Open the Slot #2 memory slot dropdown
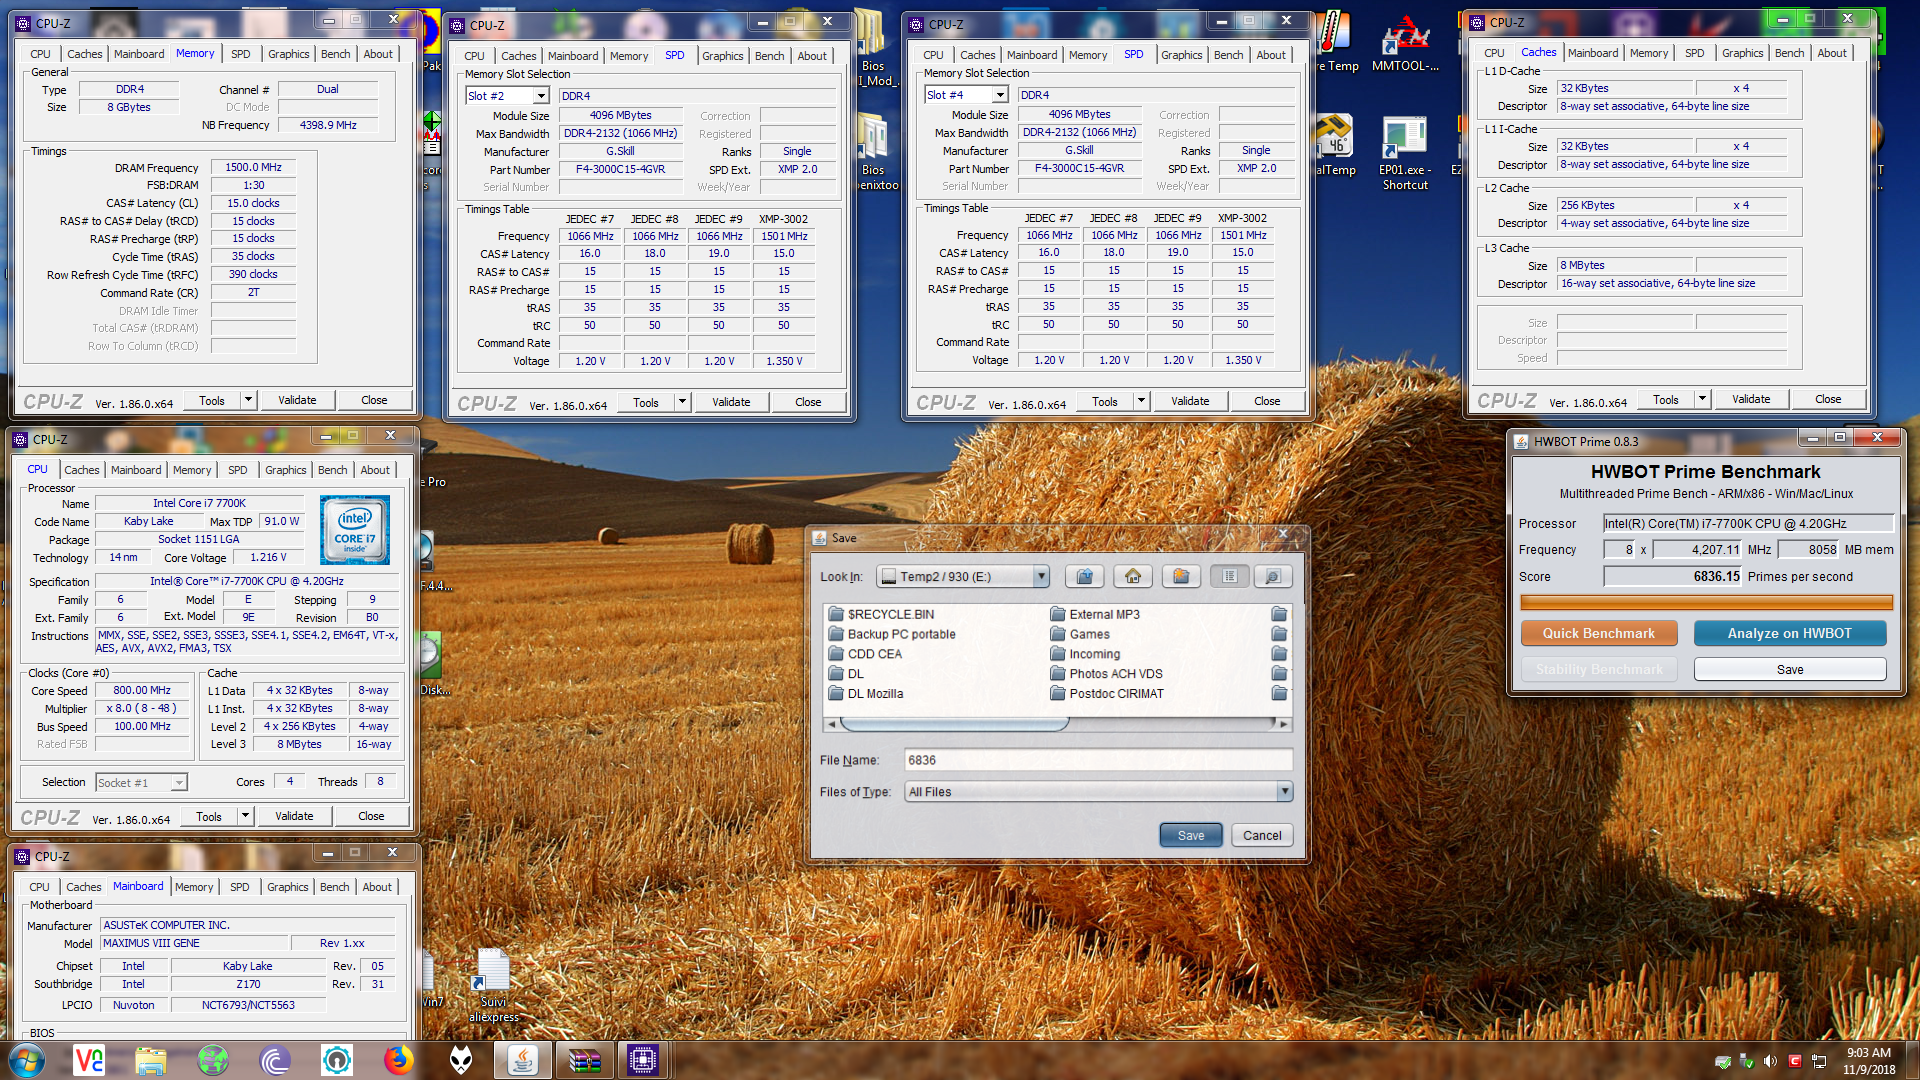 tap(541, 96)
